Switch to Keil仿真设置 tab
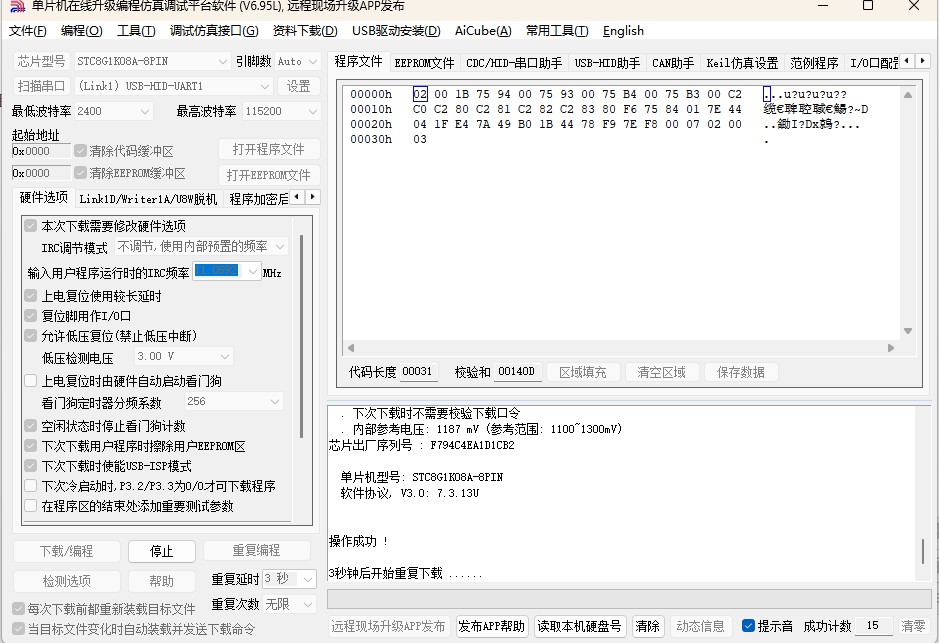Screen dimensions: 939x643 tap(742, 63)
